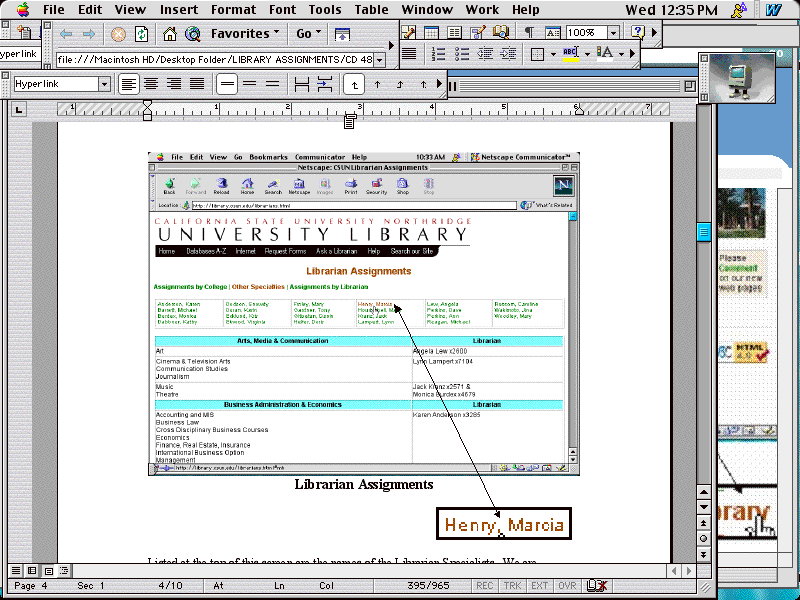The height and width of the screenshot is (600, 800).
Task: Click the Increase Indent icon
Action: click(508, 54)
